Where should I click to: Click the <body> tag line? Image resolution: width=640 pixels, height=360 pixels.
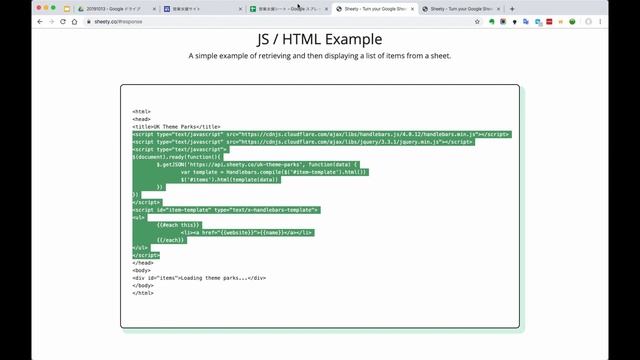141,271
